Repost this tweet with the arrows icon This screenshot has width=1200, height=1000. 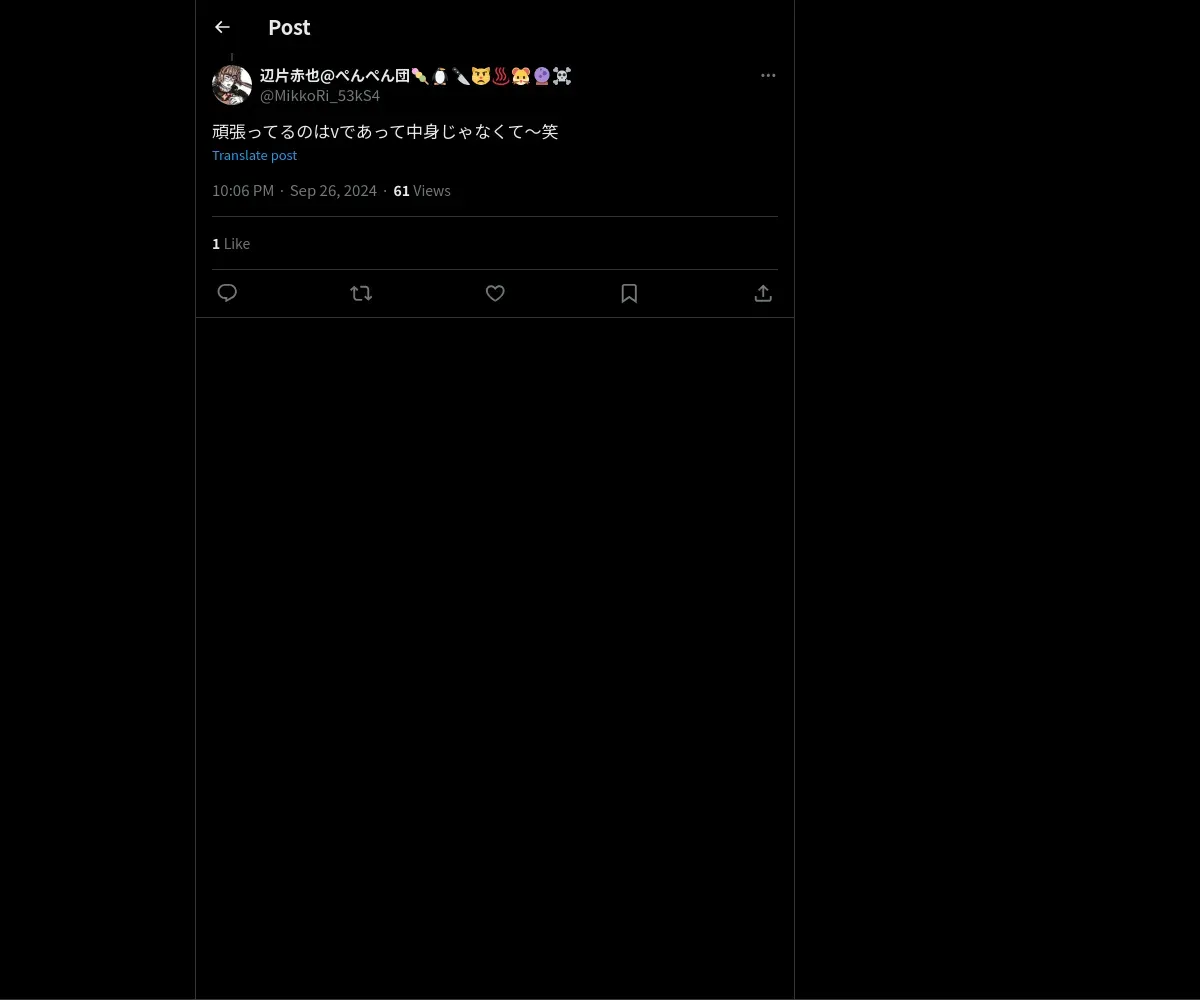coord(361,293)
